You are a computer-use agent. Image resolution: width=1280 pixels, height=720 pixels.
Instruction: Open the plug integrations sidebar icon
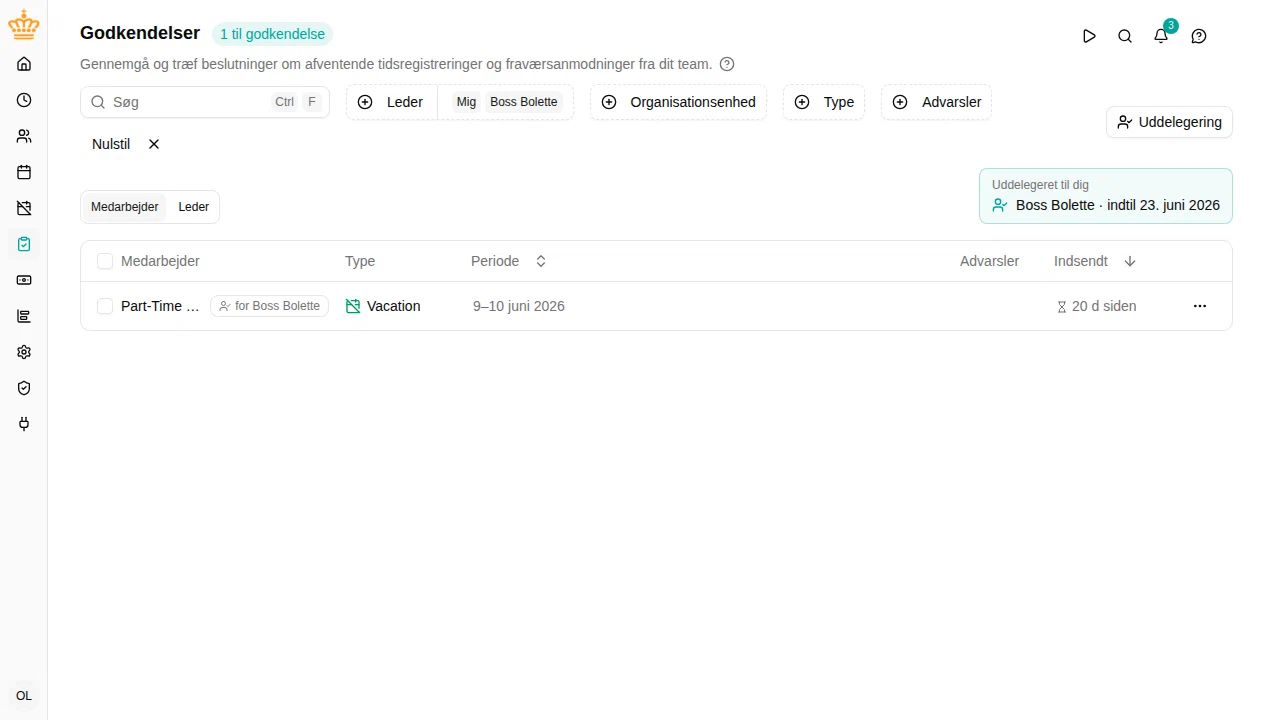point(24,424)
